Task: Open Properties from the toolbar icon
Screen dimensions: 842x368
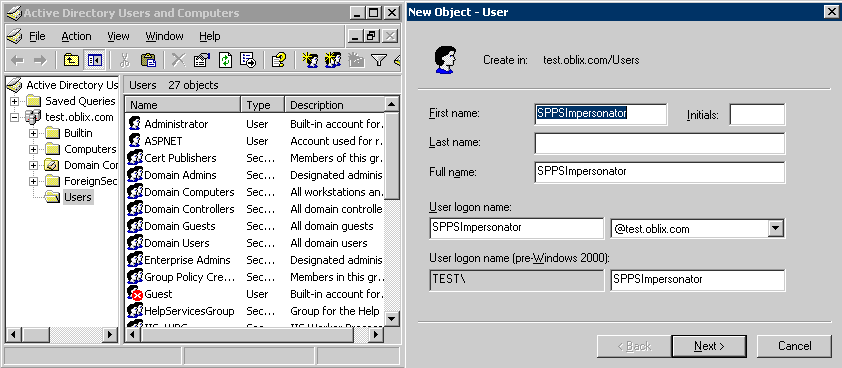Action: (201, 60)
